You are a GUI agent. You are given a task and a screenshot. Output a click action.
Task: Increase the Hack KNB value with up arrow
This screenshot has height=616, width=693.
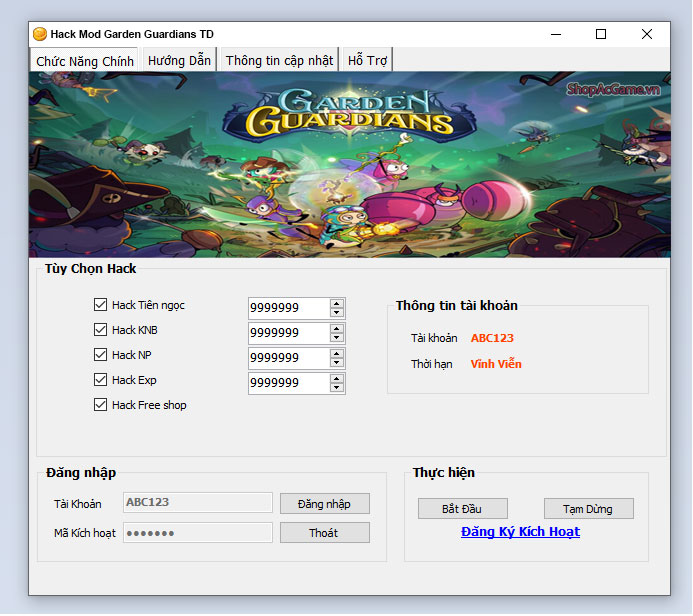click(337, 328)
